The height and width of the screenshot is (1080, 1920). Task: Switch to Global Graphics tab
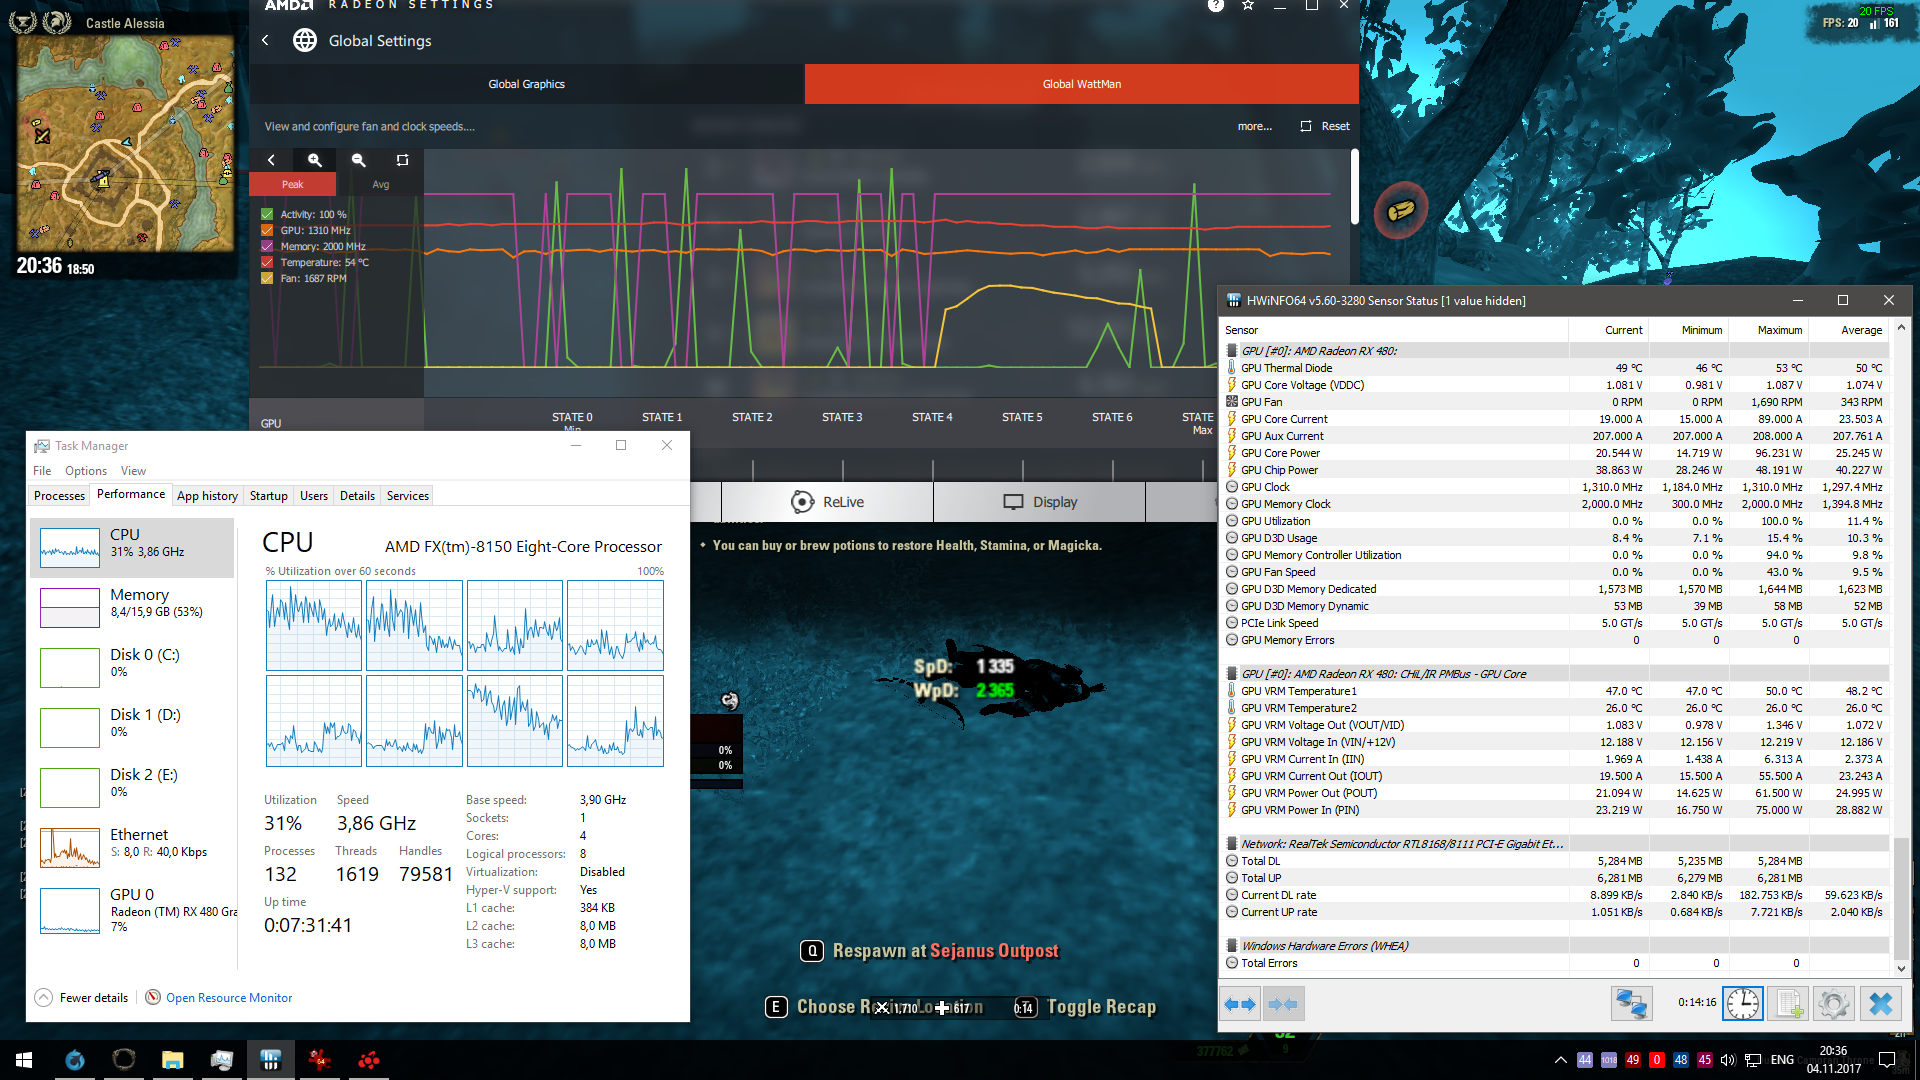tap(526, 84)
